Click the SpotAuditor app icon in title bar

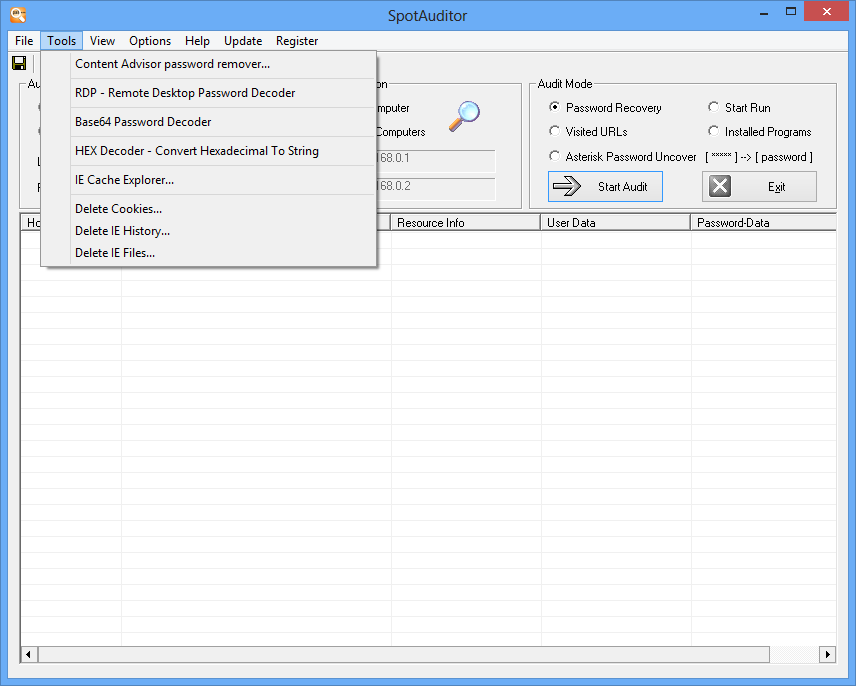(18, 15)
